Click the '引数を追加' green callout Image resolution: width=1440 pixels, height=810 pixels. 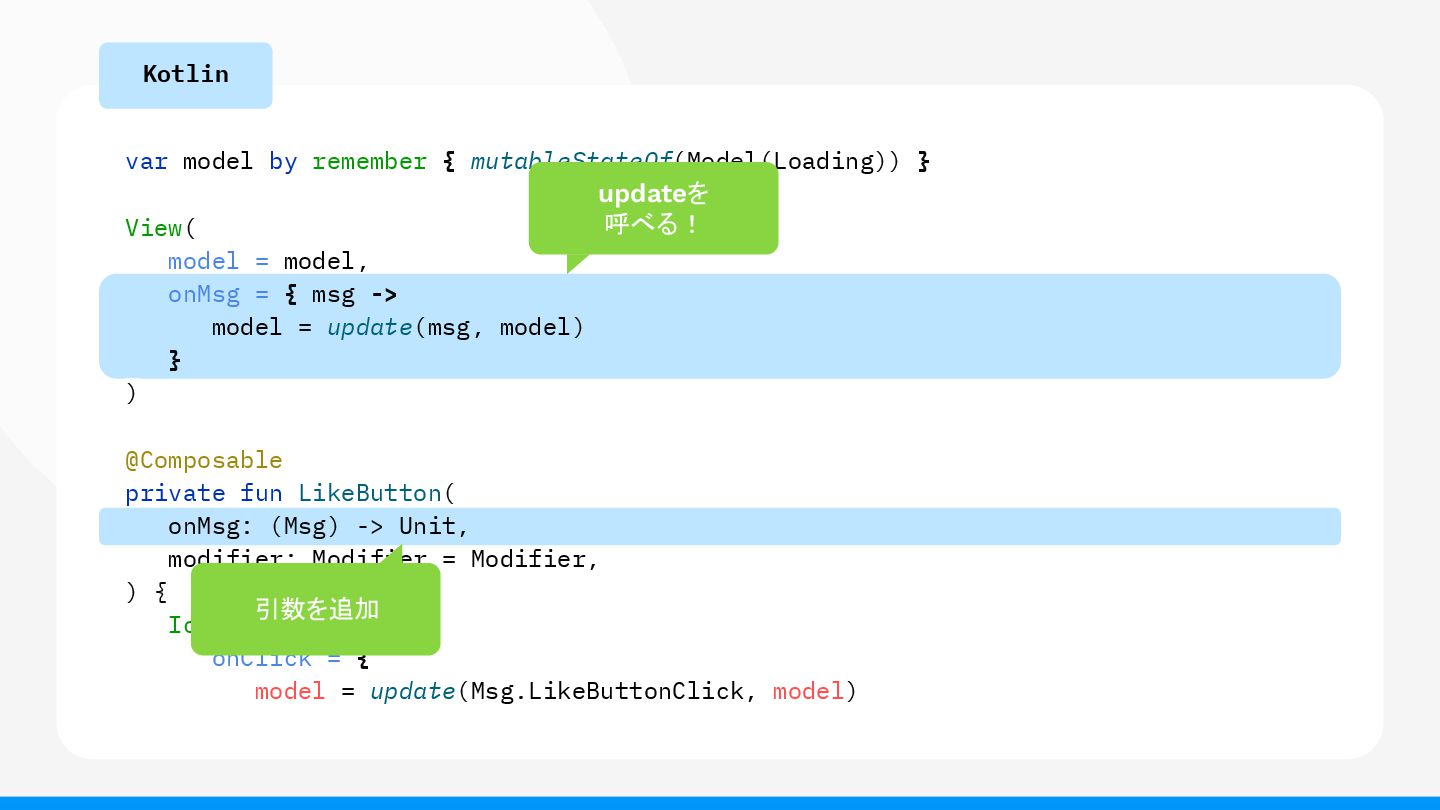click(x=316, y=609)
